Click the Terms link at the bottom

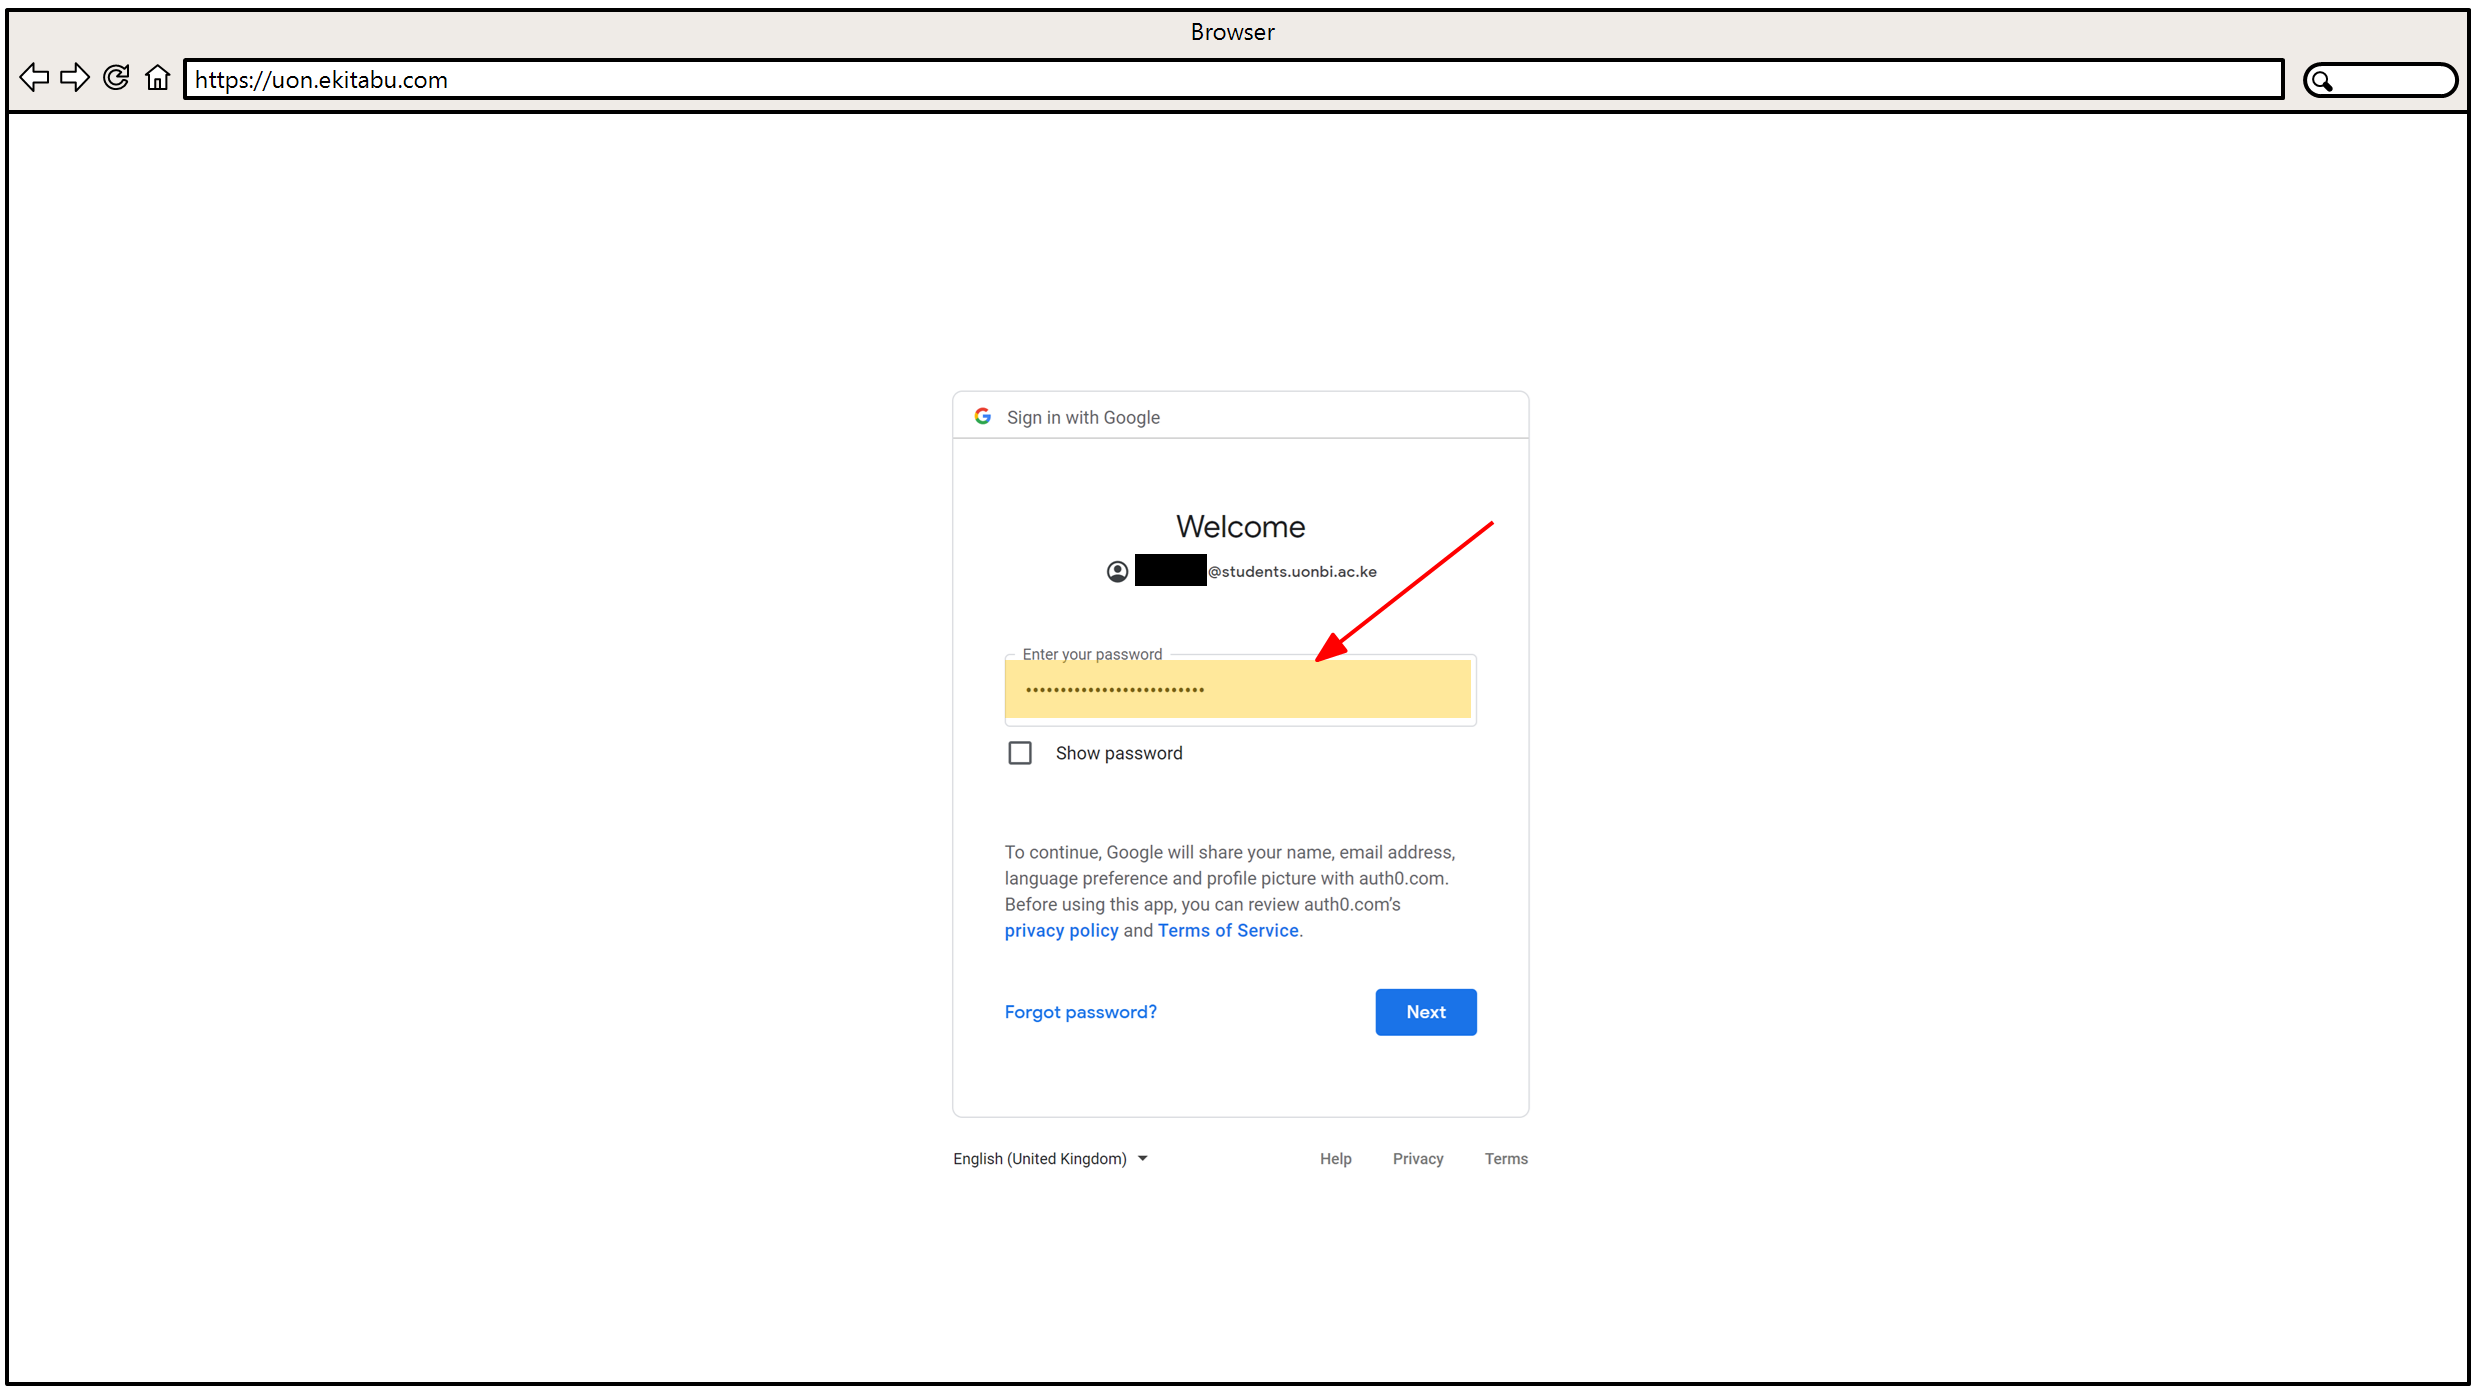pos(1506,1158)
